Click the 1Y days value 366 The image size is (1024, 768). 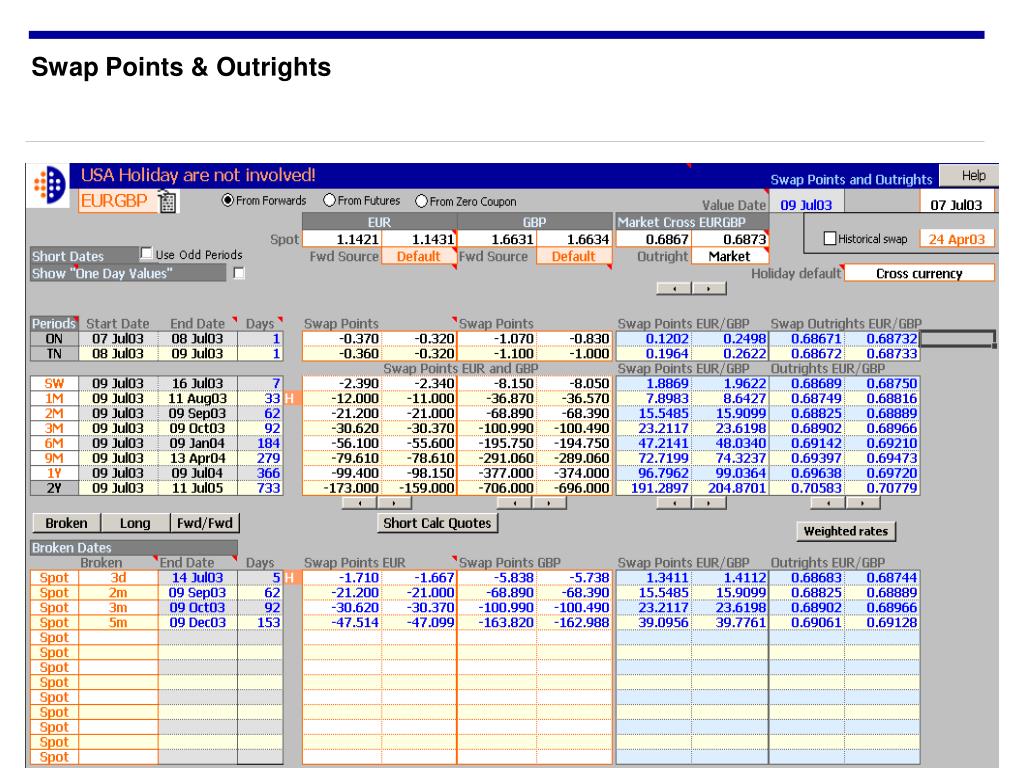coord(260,473)
